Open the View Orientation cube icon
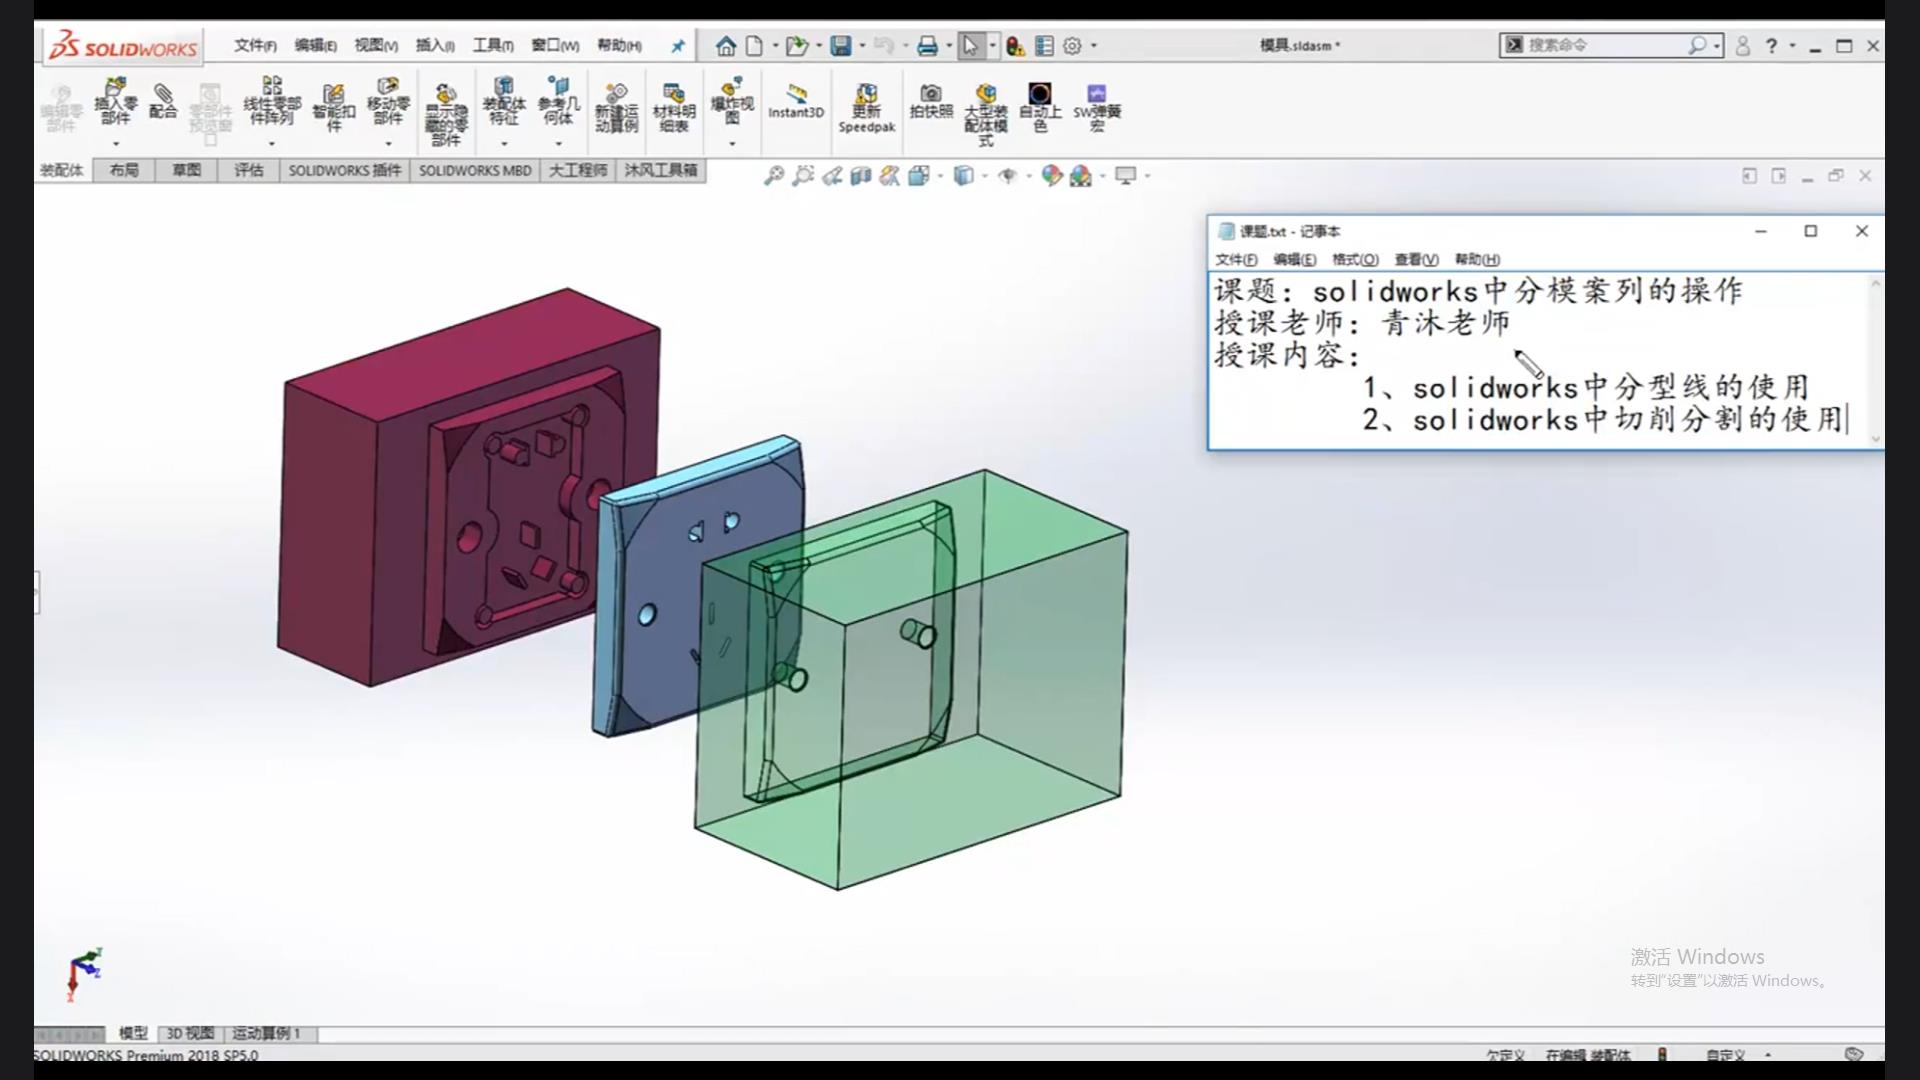 (x=918, y=176)
